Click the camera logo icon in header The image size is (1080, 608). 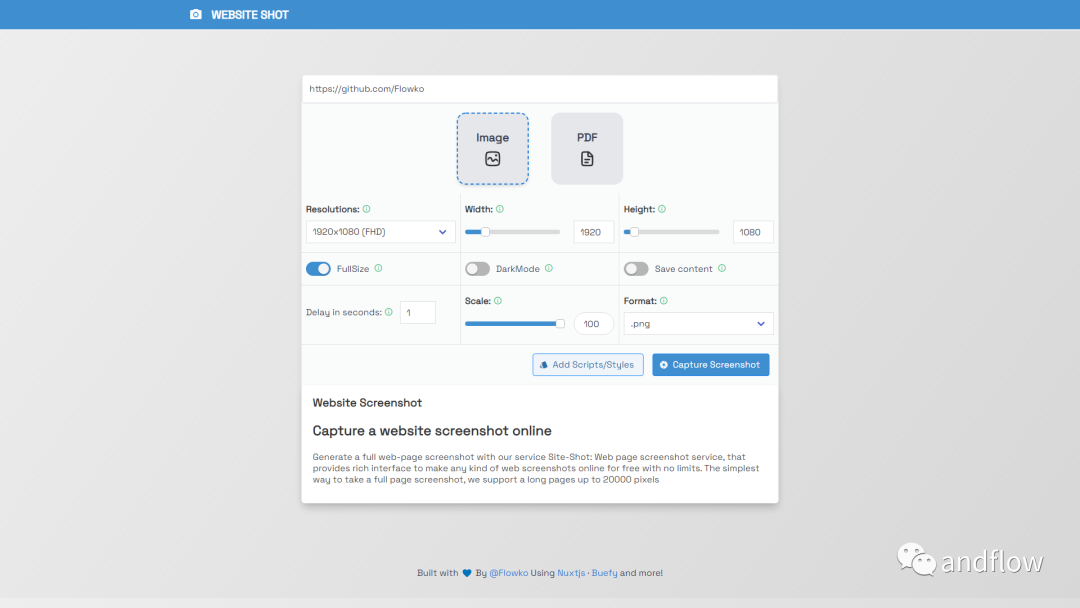coord(196,14)
